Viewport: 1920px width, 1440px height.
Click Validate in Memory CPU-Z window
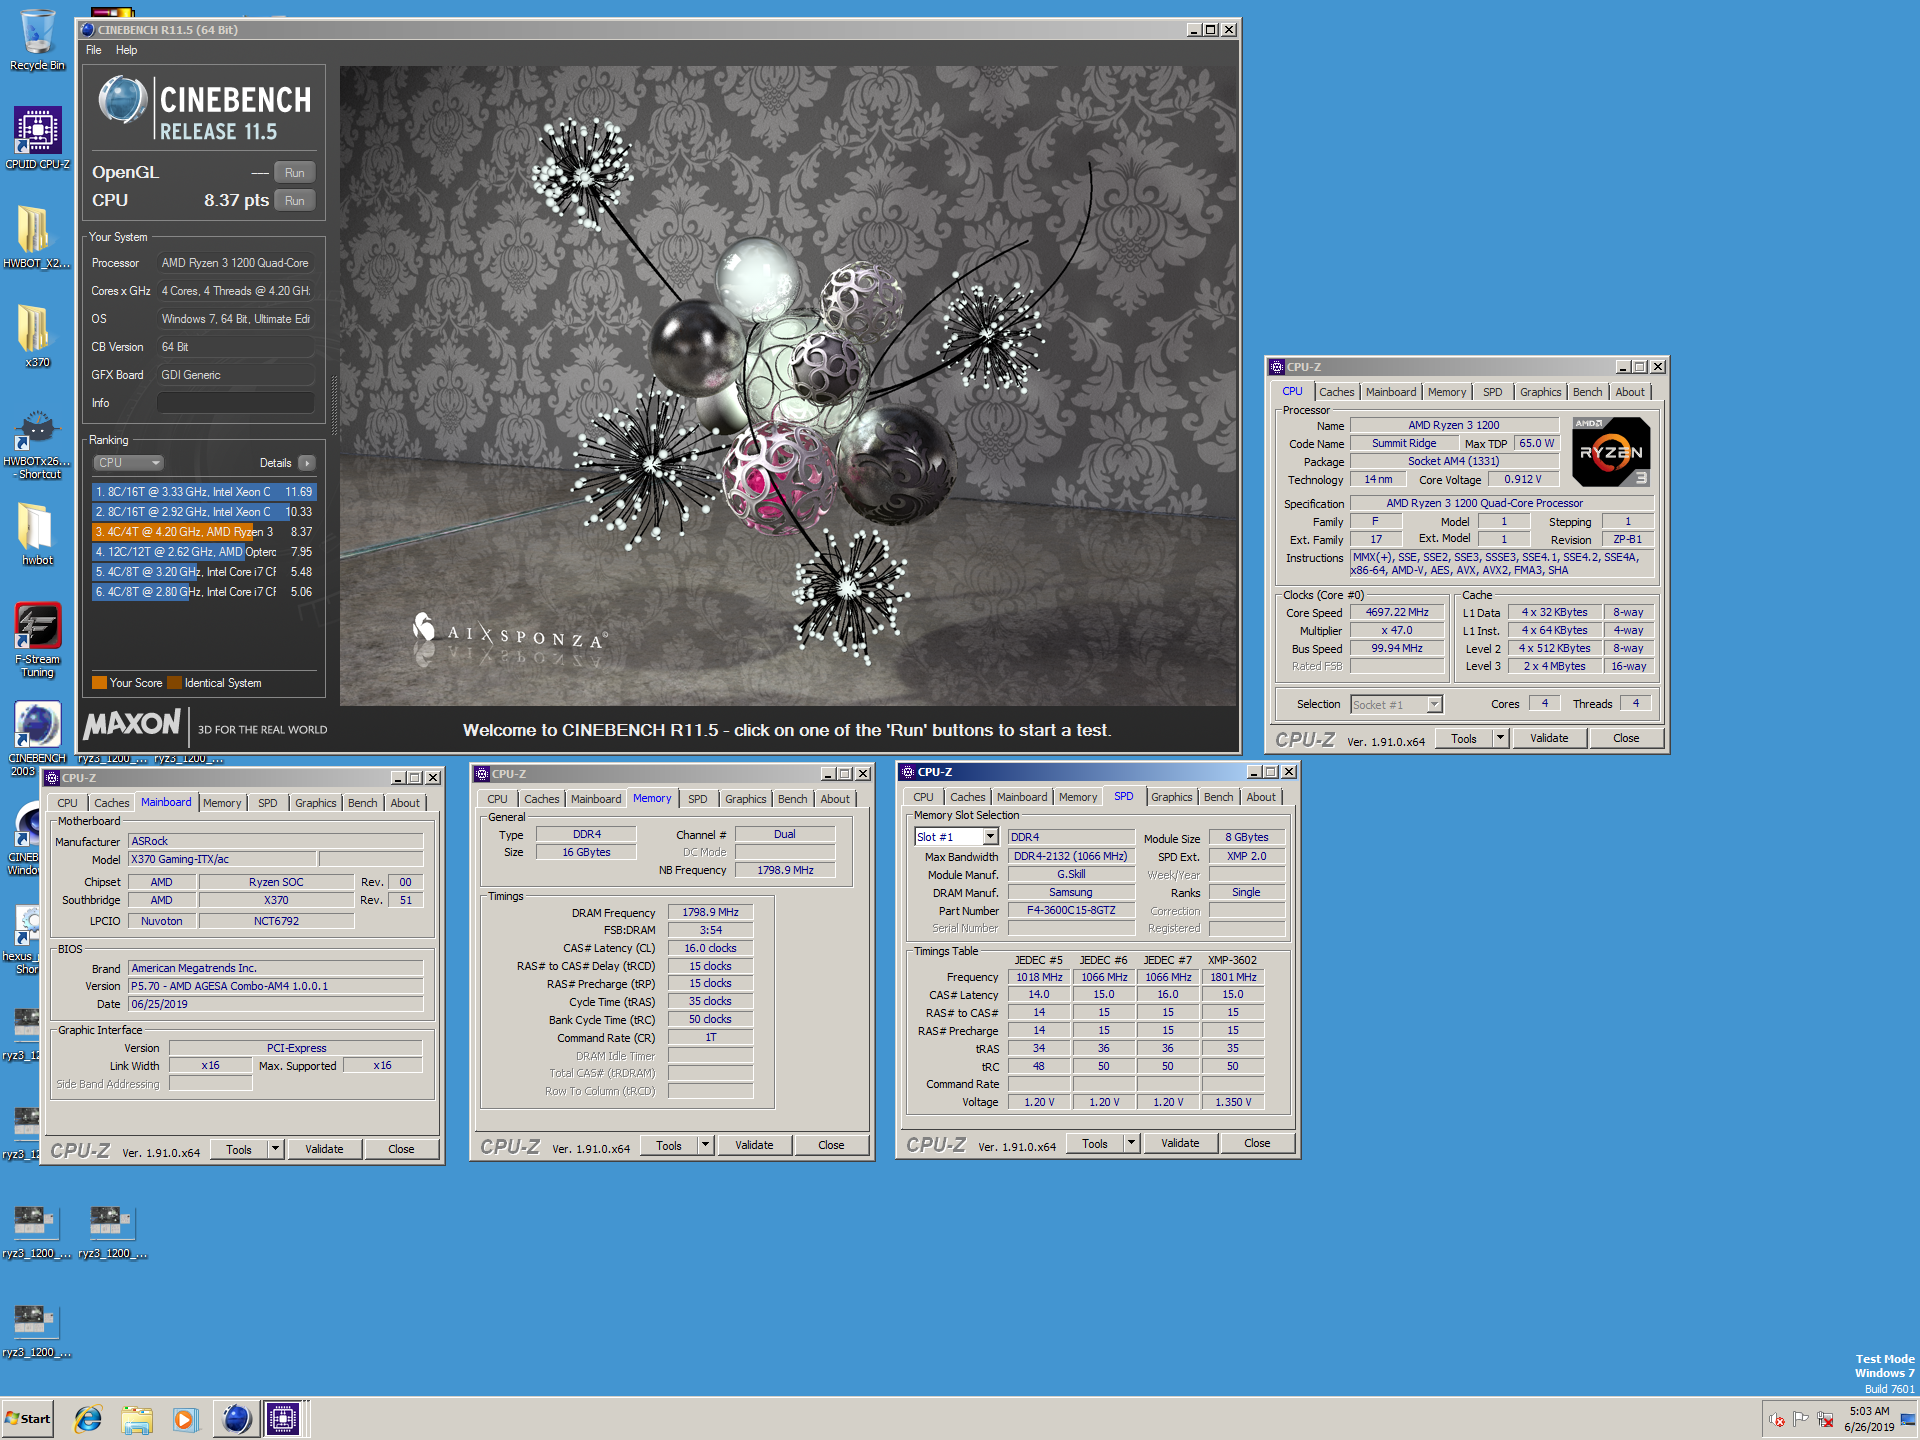[x=754, y=1145]
